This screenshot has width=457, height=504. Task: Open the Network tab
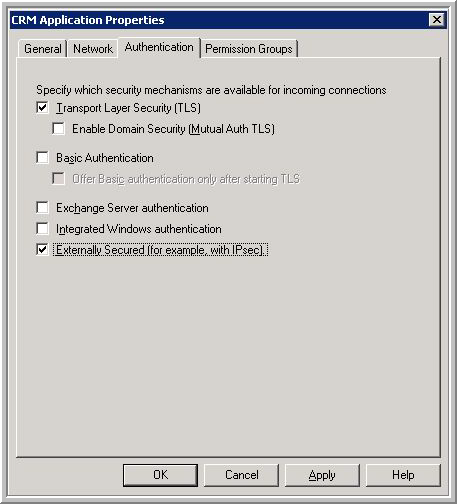click(x=93, y=49)
